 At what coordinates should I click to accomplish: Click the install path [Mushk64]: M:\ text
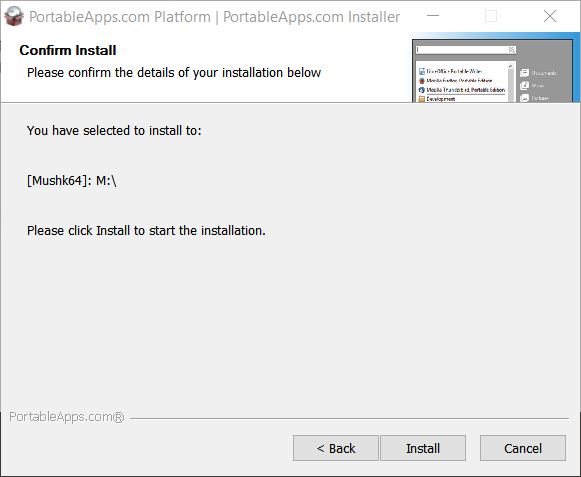tap(72, 181)
